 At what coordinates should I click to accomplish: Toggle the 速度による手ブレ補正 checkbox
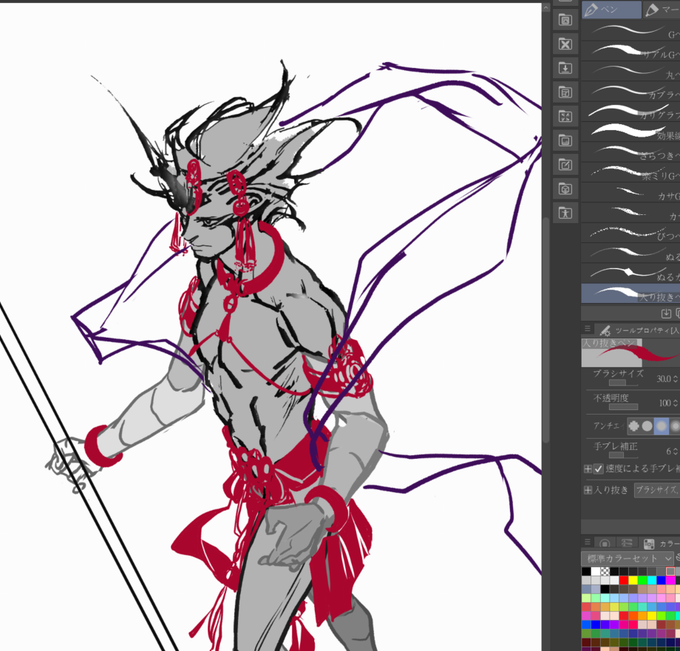598,469
